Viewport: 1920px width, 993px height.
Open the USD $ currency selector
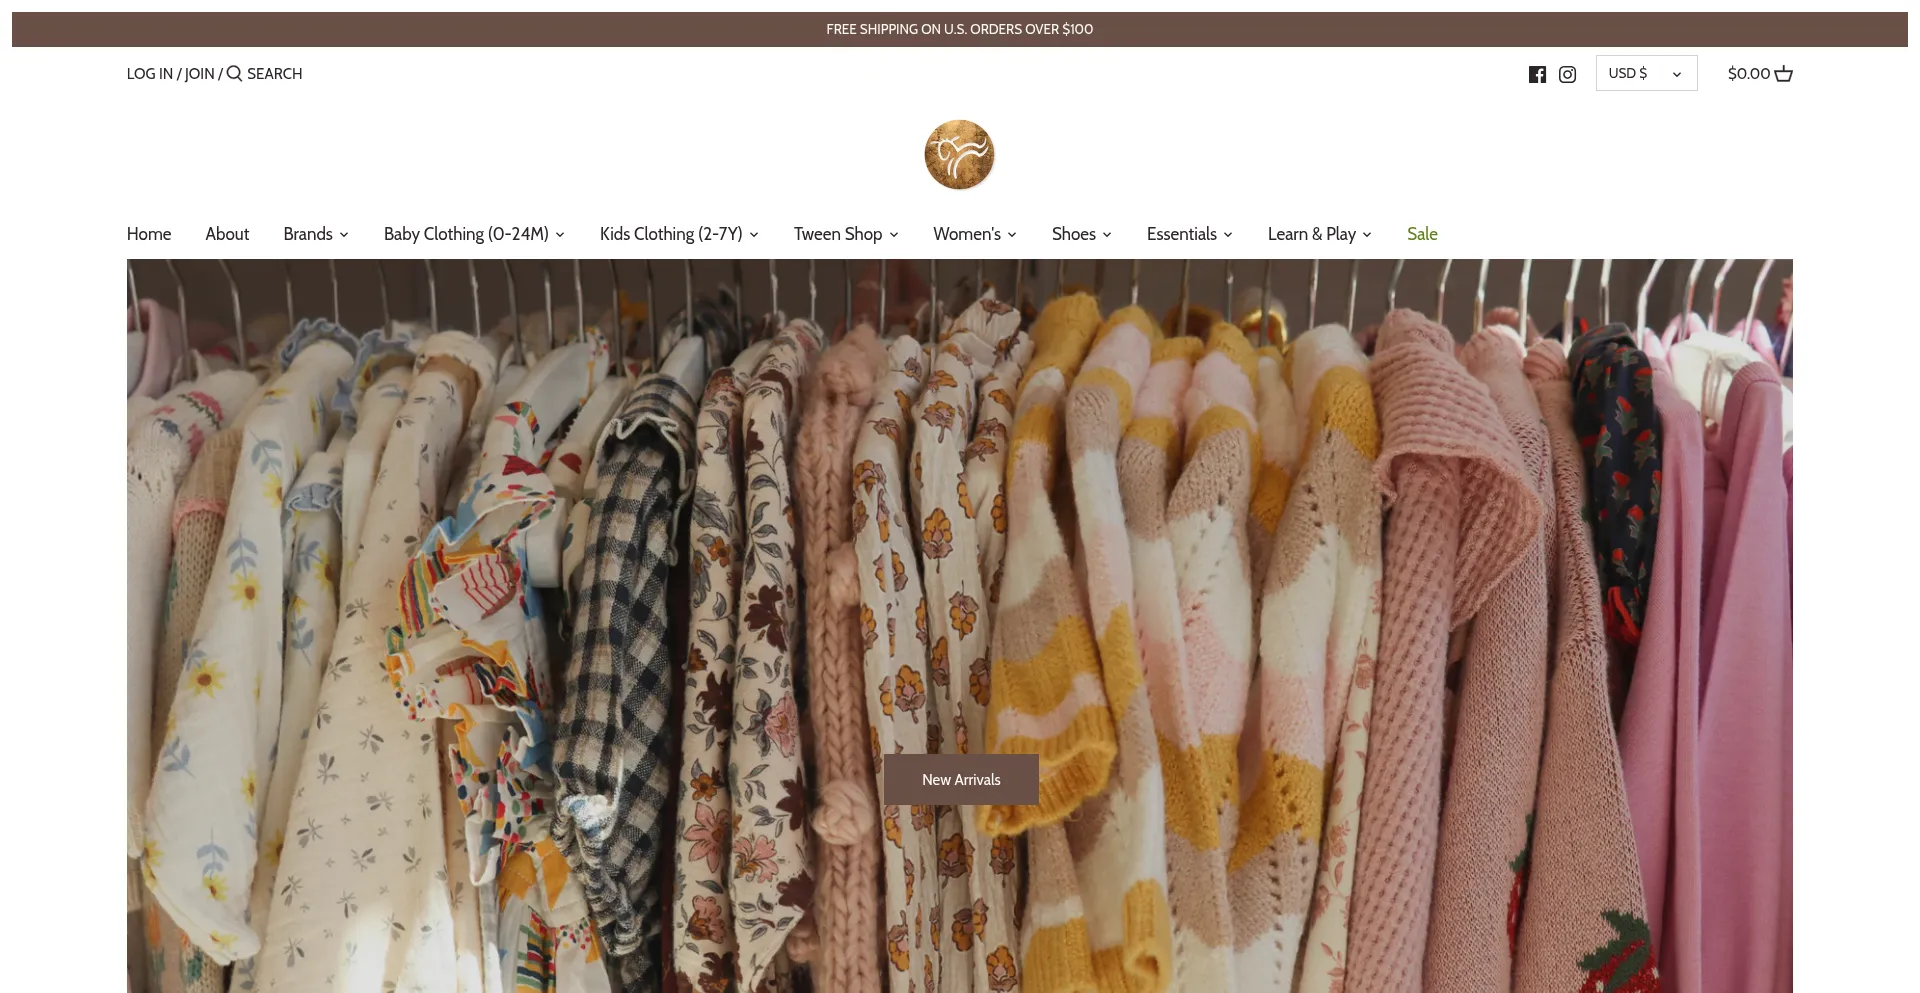[1646, 73]
